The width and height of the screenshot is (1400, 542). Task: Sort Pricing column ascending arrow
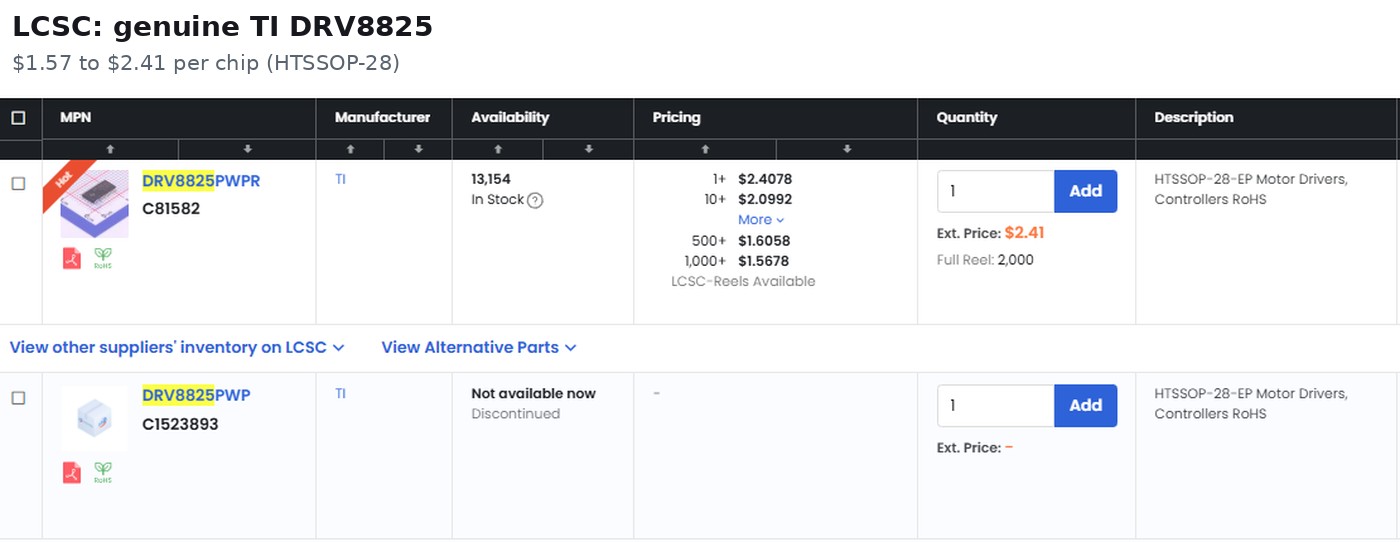[705, 149]
